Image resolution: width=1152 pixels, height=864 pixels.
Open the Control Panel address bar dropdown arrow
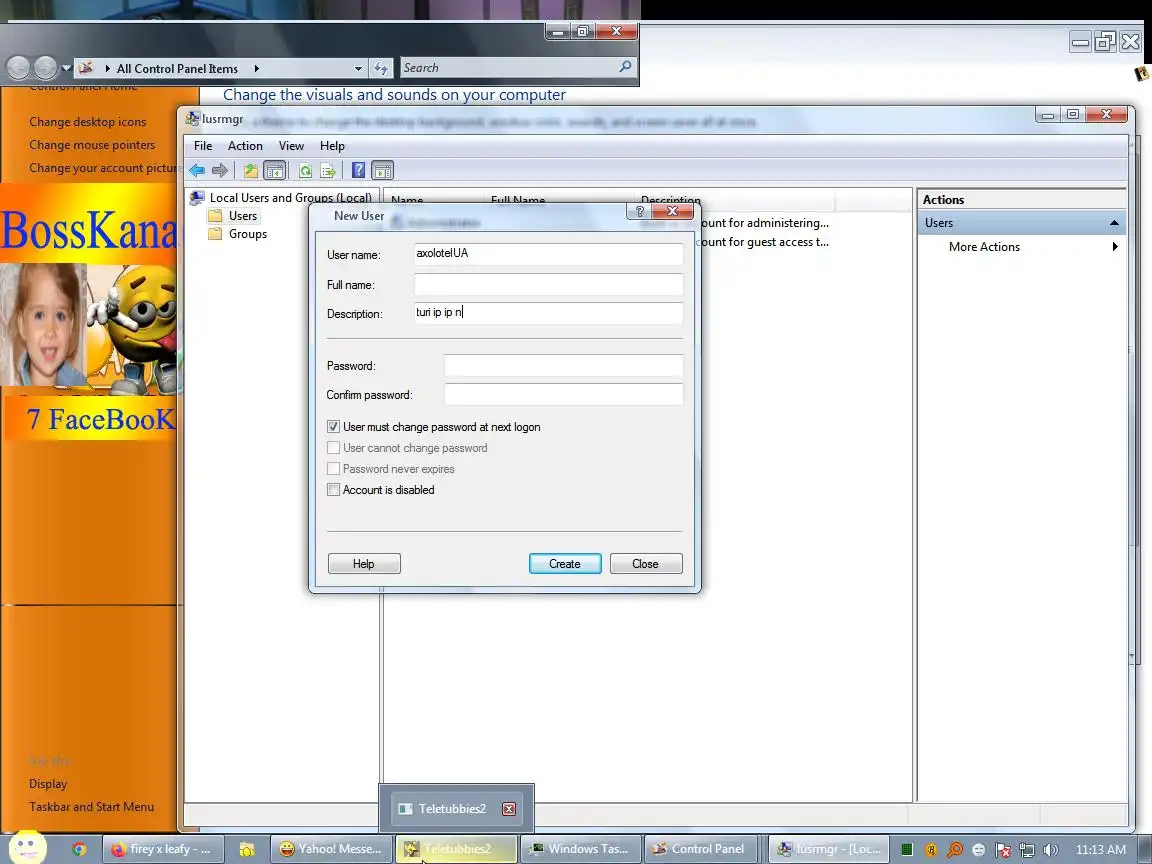[358, 68]
